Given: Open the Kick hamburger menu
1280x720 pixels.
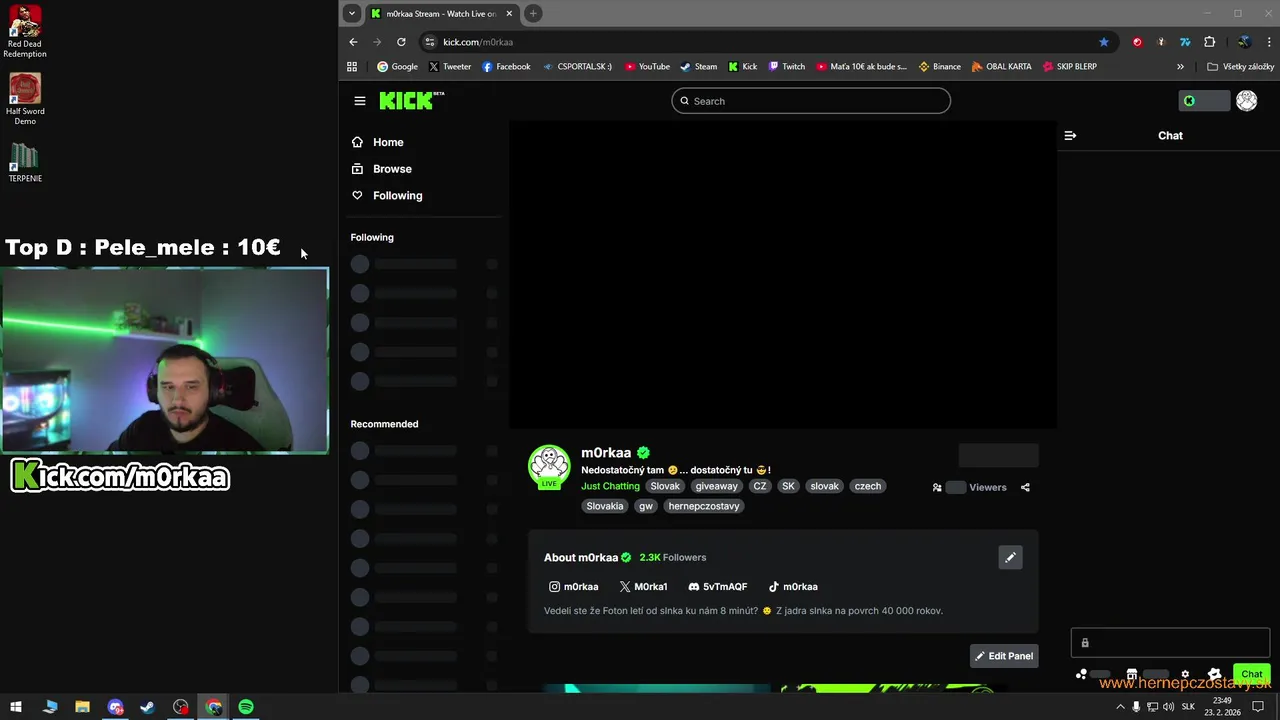Looking at the screenshot, I should 360,101.
